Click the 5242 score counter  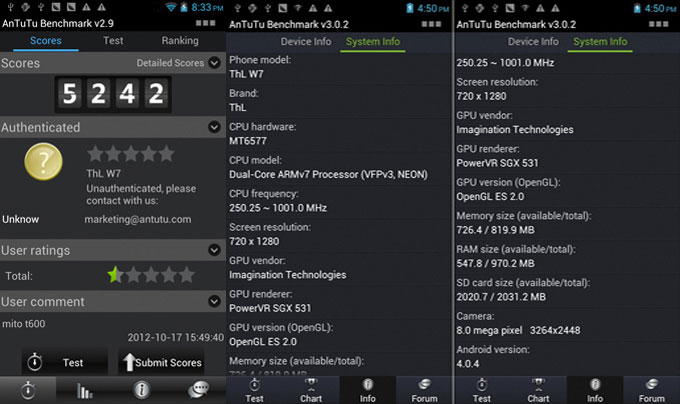(x=113, y=94)
